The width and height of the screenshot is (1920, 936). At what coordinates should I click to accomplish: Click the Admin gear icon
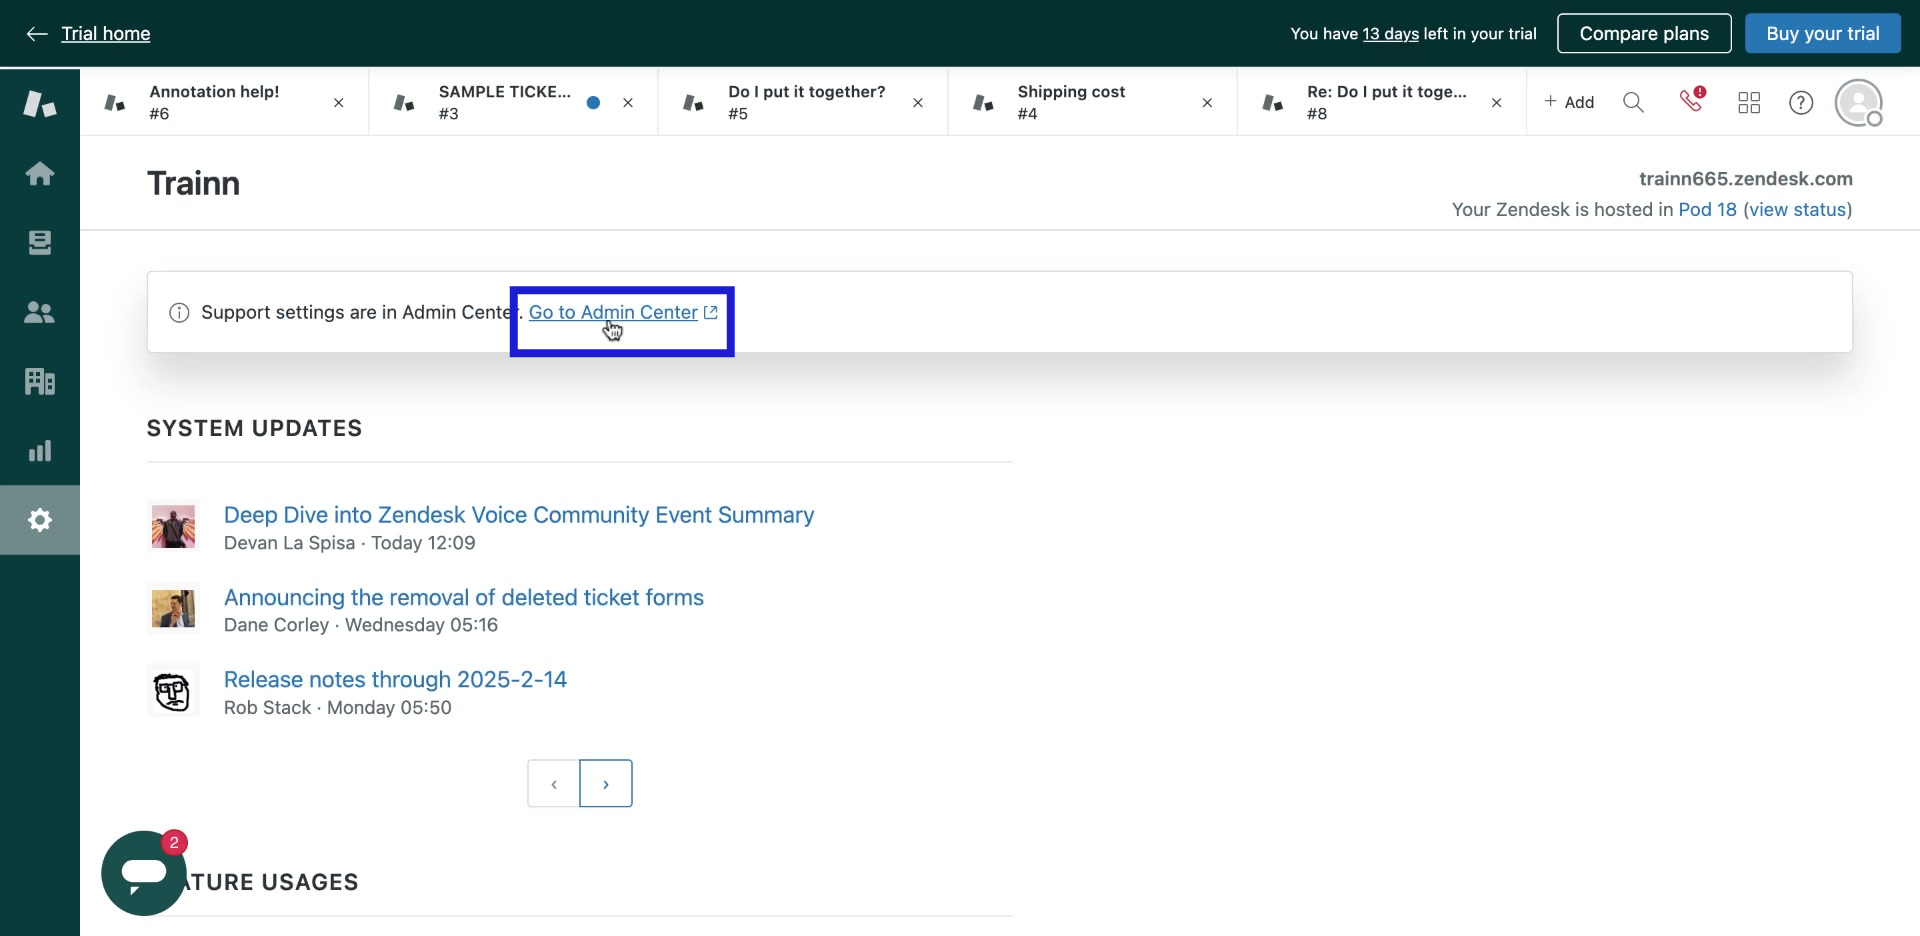pos(40,520)
